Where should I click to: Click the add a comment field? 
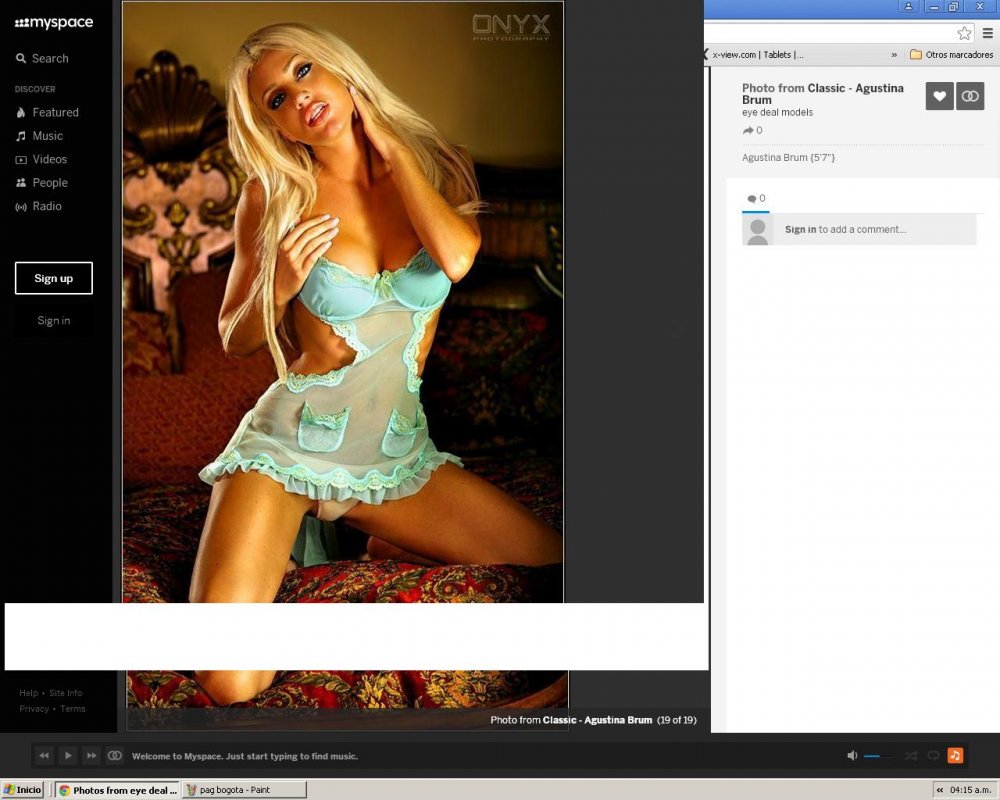tap(874, 230)
